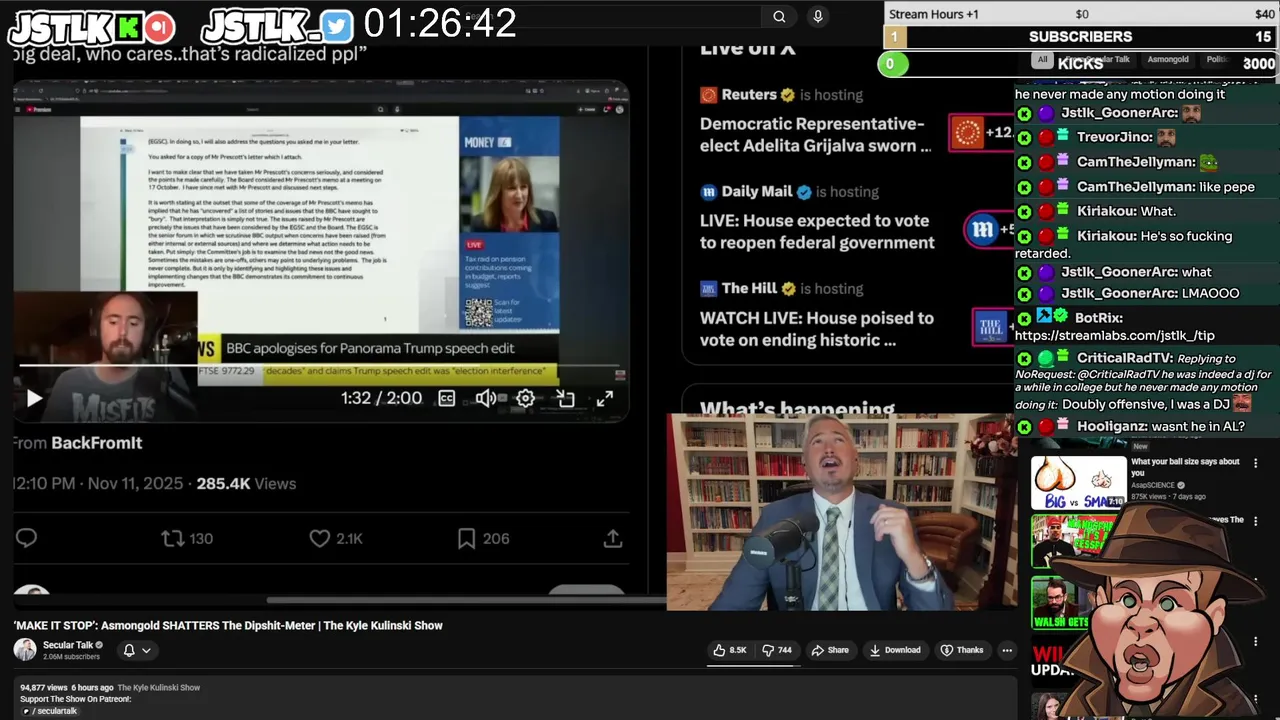The width and height of the screenshot is (1280, 720).
Task: Enter fullscreen on the tweet video
Action: pyautogui.click(x=605, y=398)
